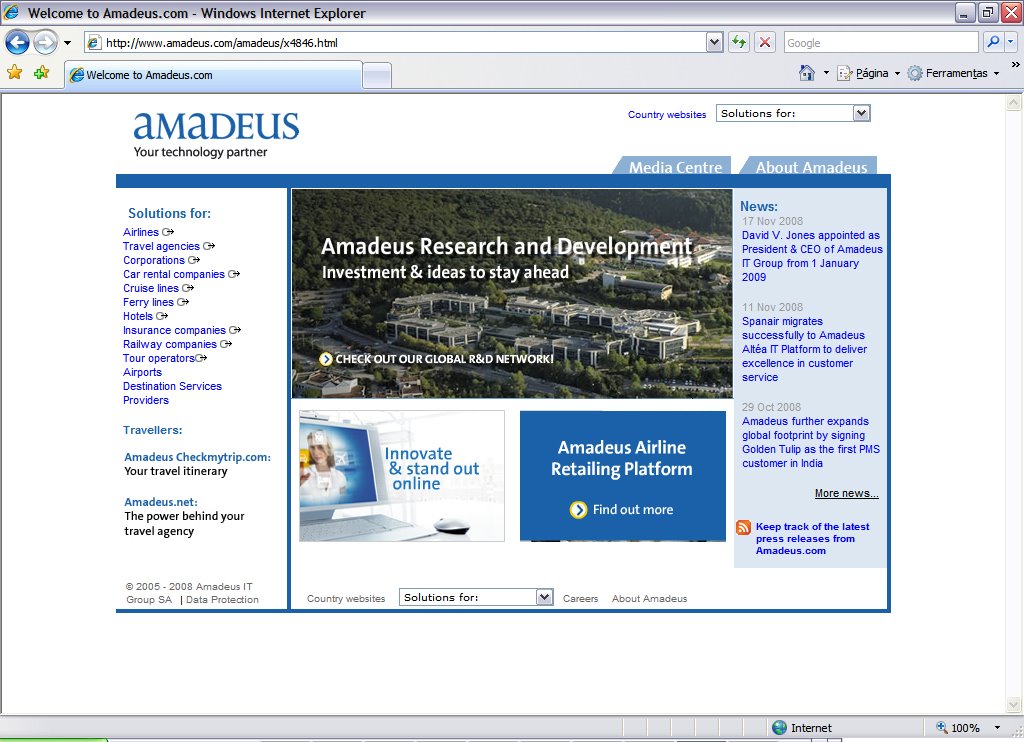Click the external-link icon beside Hotels
This screenshot has width=1024, height=742.
pyautogui.click(x=162, y=316)
